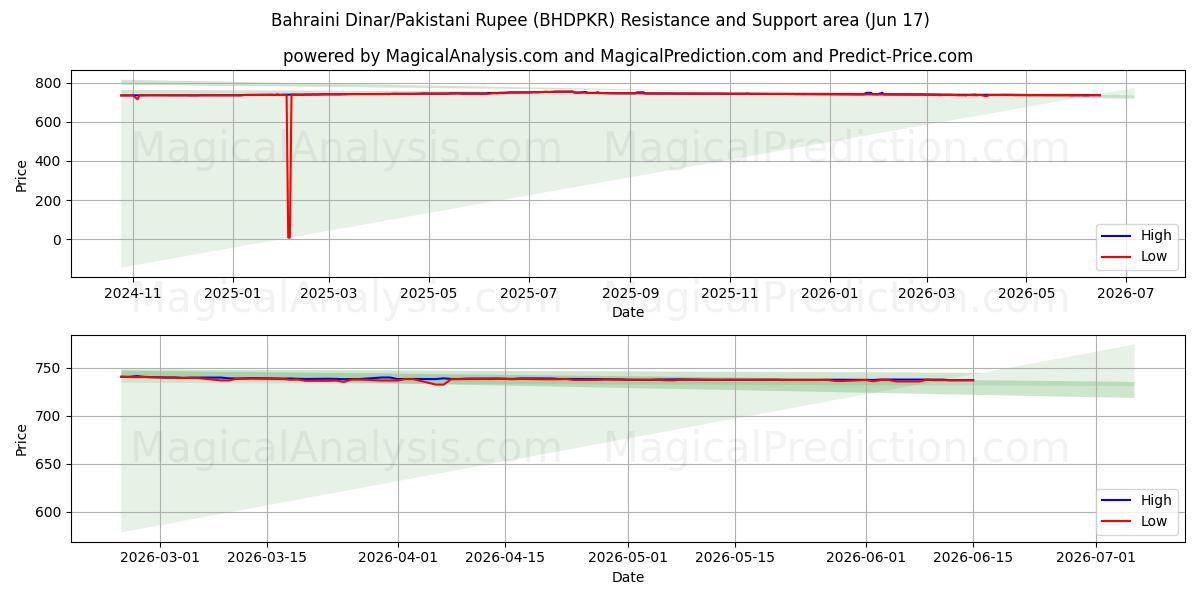Screen dimensions: 1200x600
Task: Click the '400' price tick label
Action: [50, 161]
